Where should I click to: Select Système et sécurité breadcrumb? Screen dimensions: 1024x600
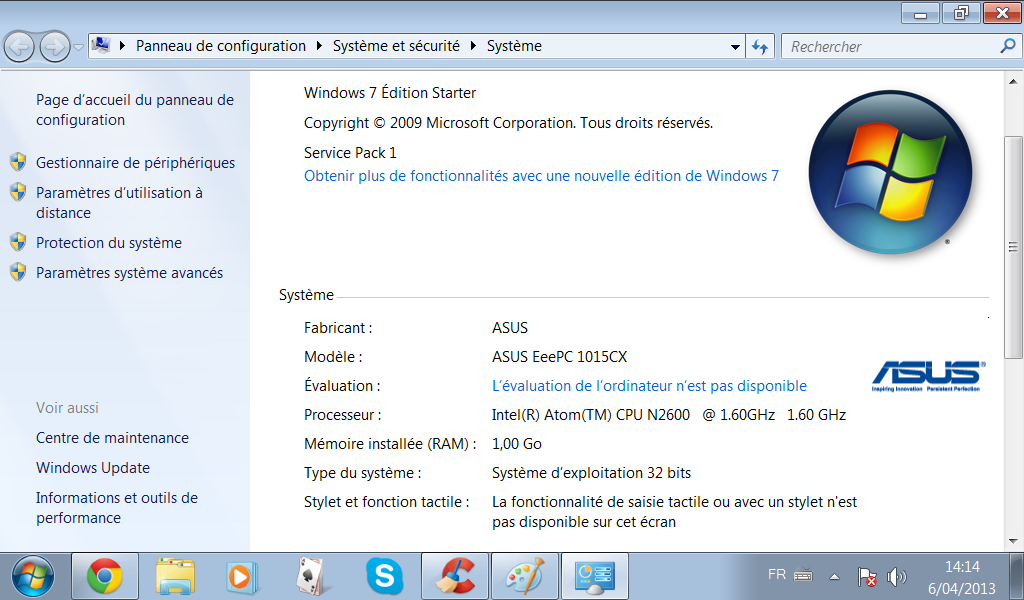[396, 46]
